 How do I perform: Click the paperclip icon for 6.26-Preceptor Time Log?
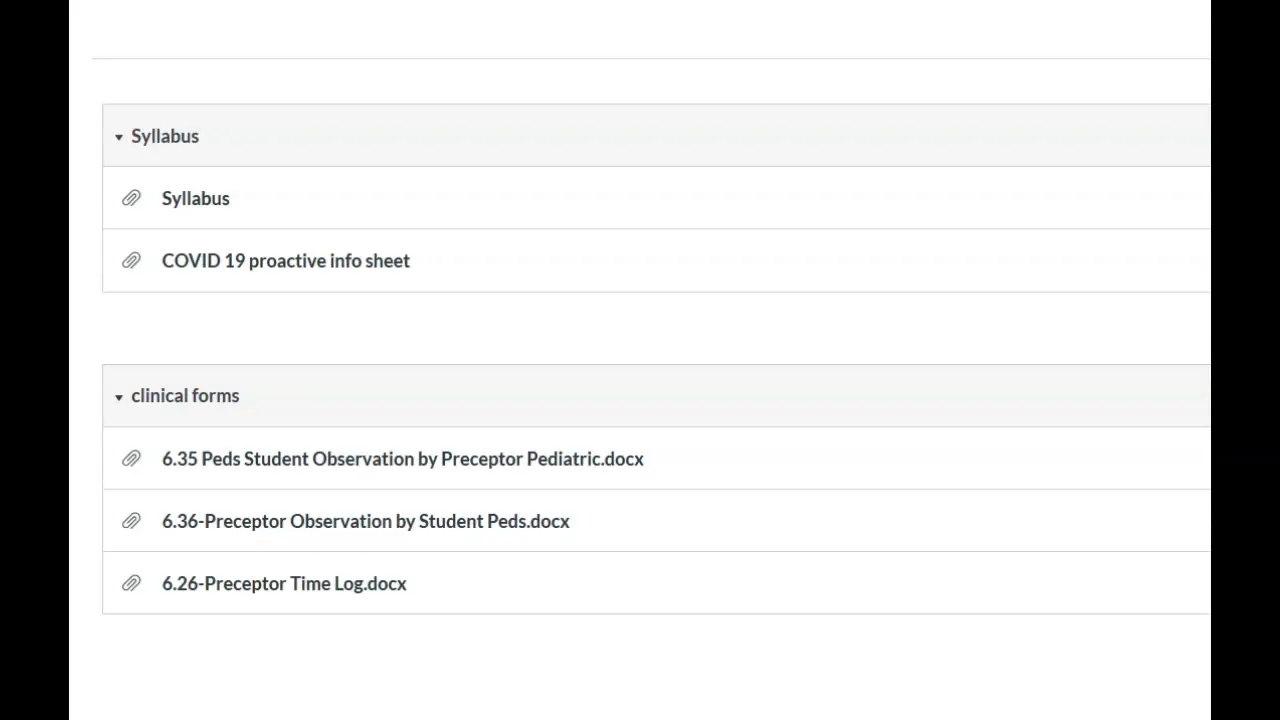click(x=131, y=583)
